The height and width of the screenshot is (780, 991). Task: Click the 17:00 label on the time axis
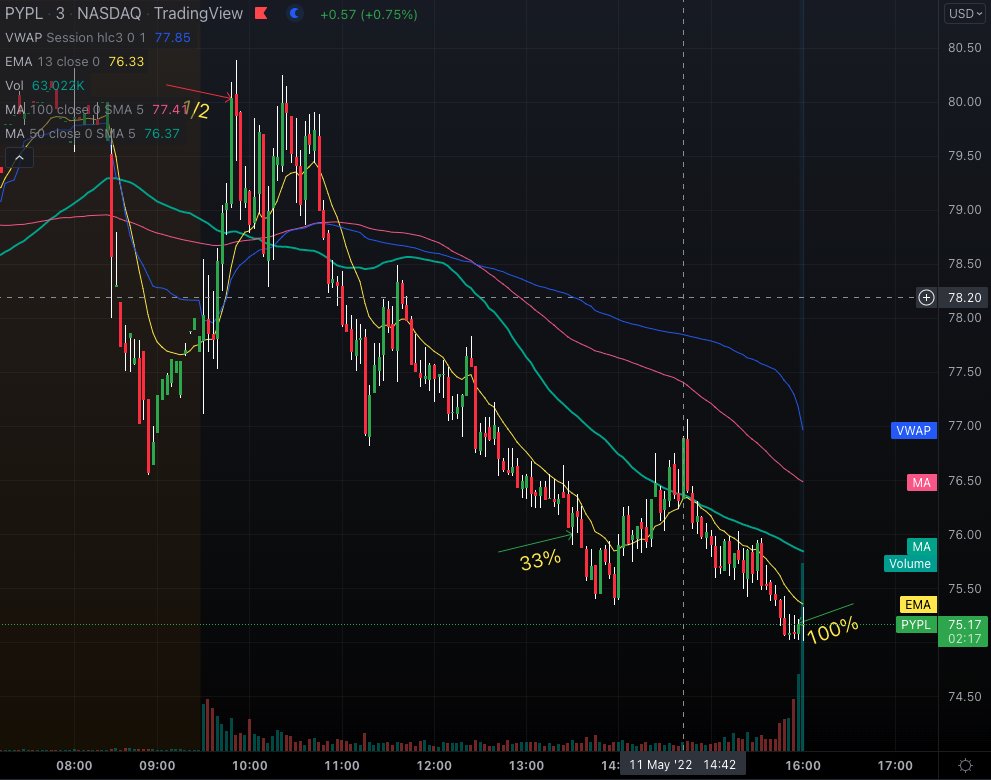[895, 765]
